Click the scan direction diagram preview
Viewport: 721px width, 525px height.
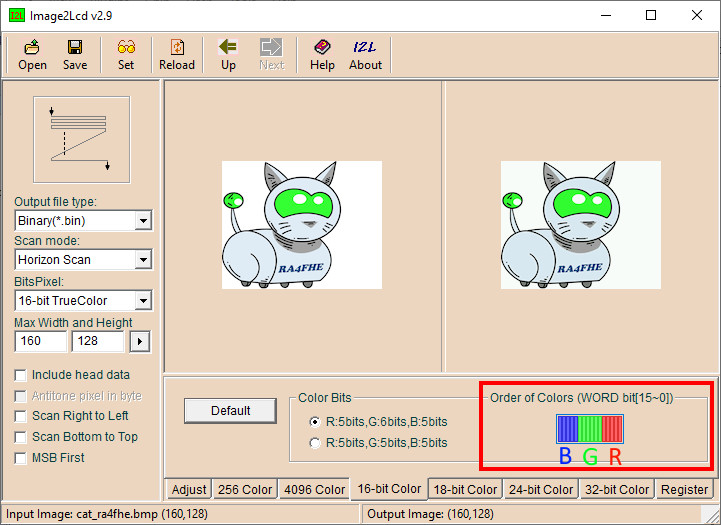[x=81, y=139]
